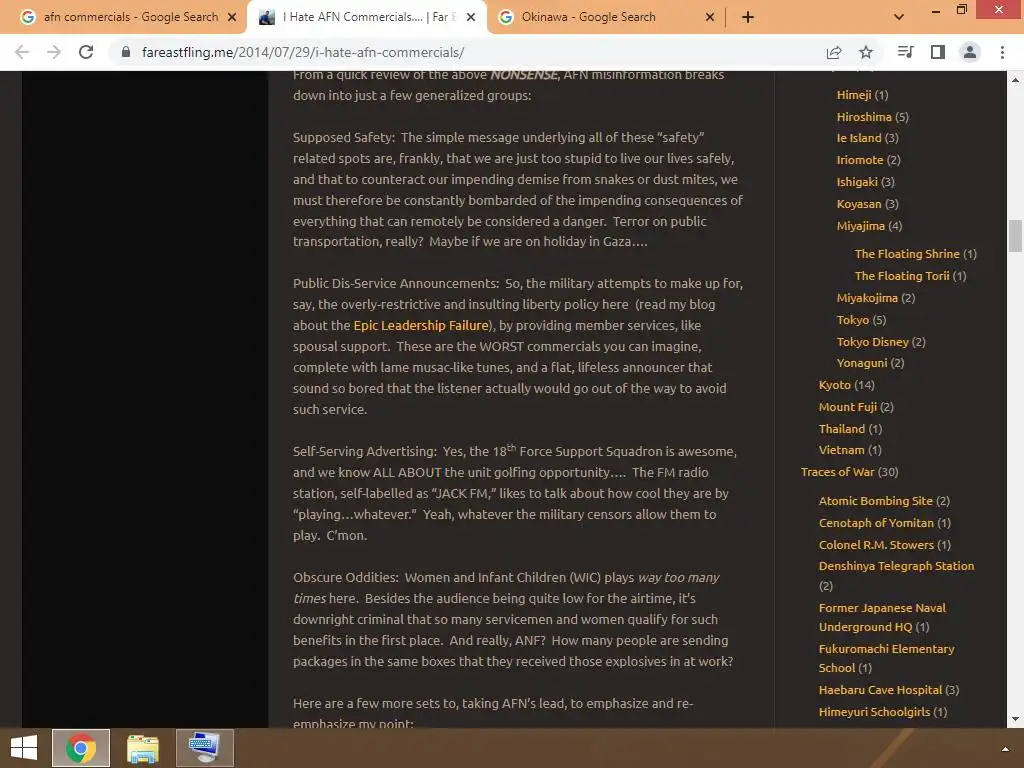Open the Ishigaki category link

(857, 182)
